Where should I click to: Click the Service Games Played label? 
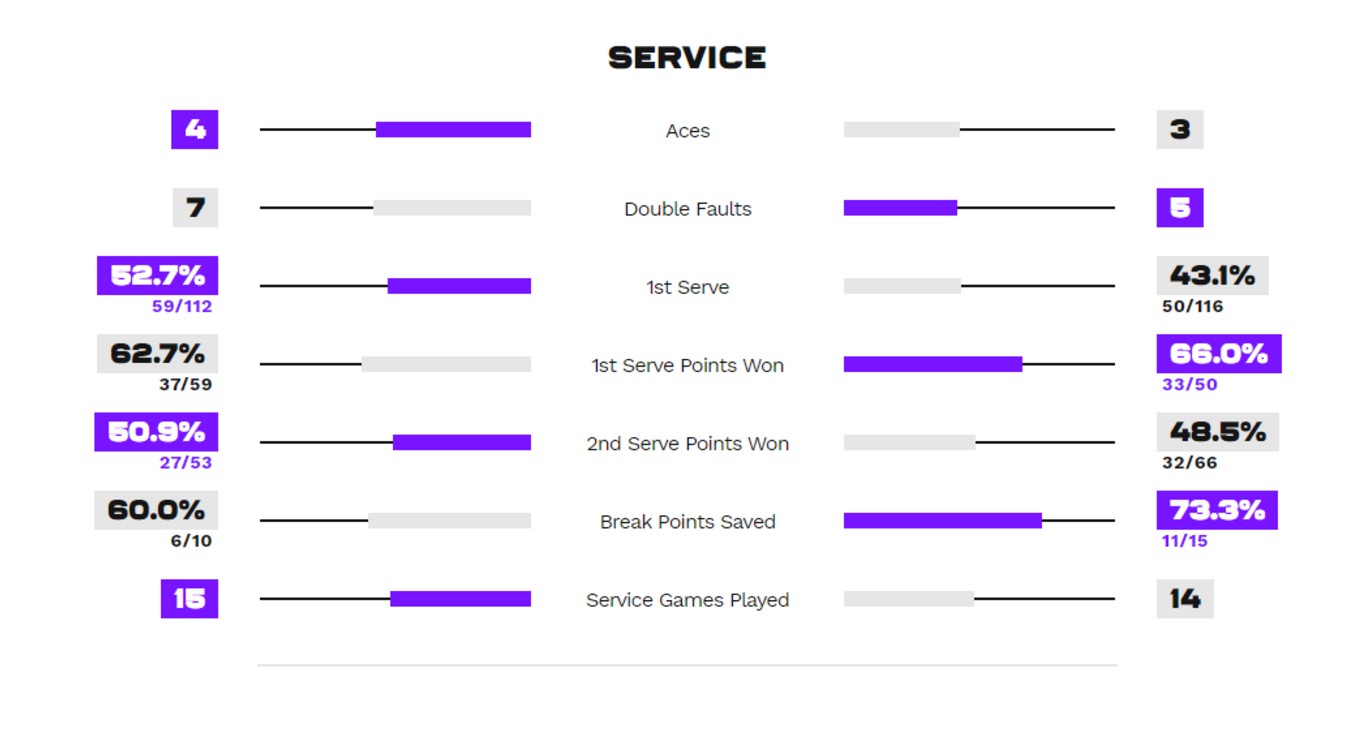click(x=687, y=600)
